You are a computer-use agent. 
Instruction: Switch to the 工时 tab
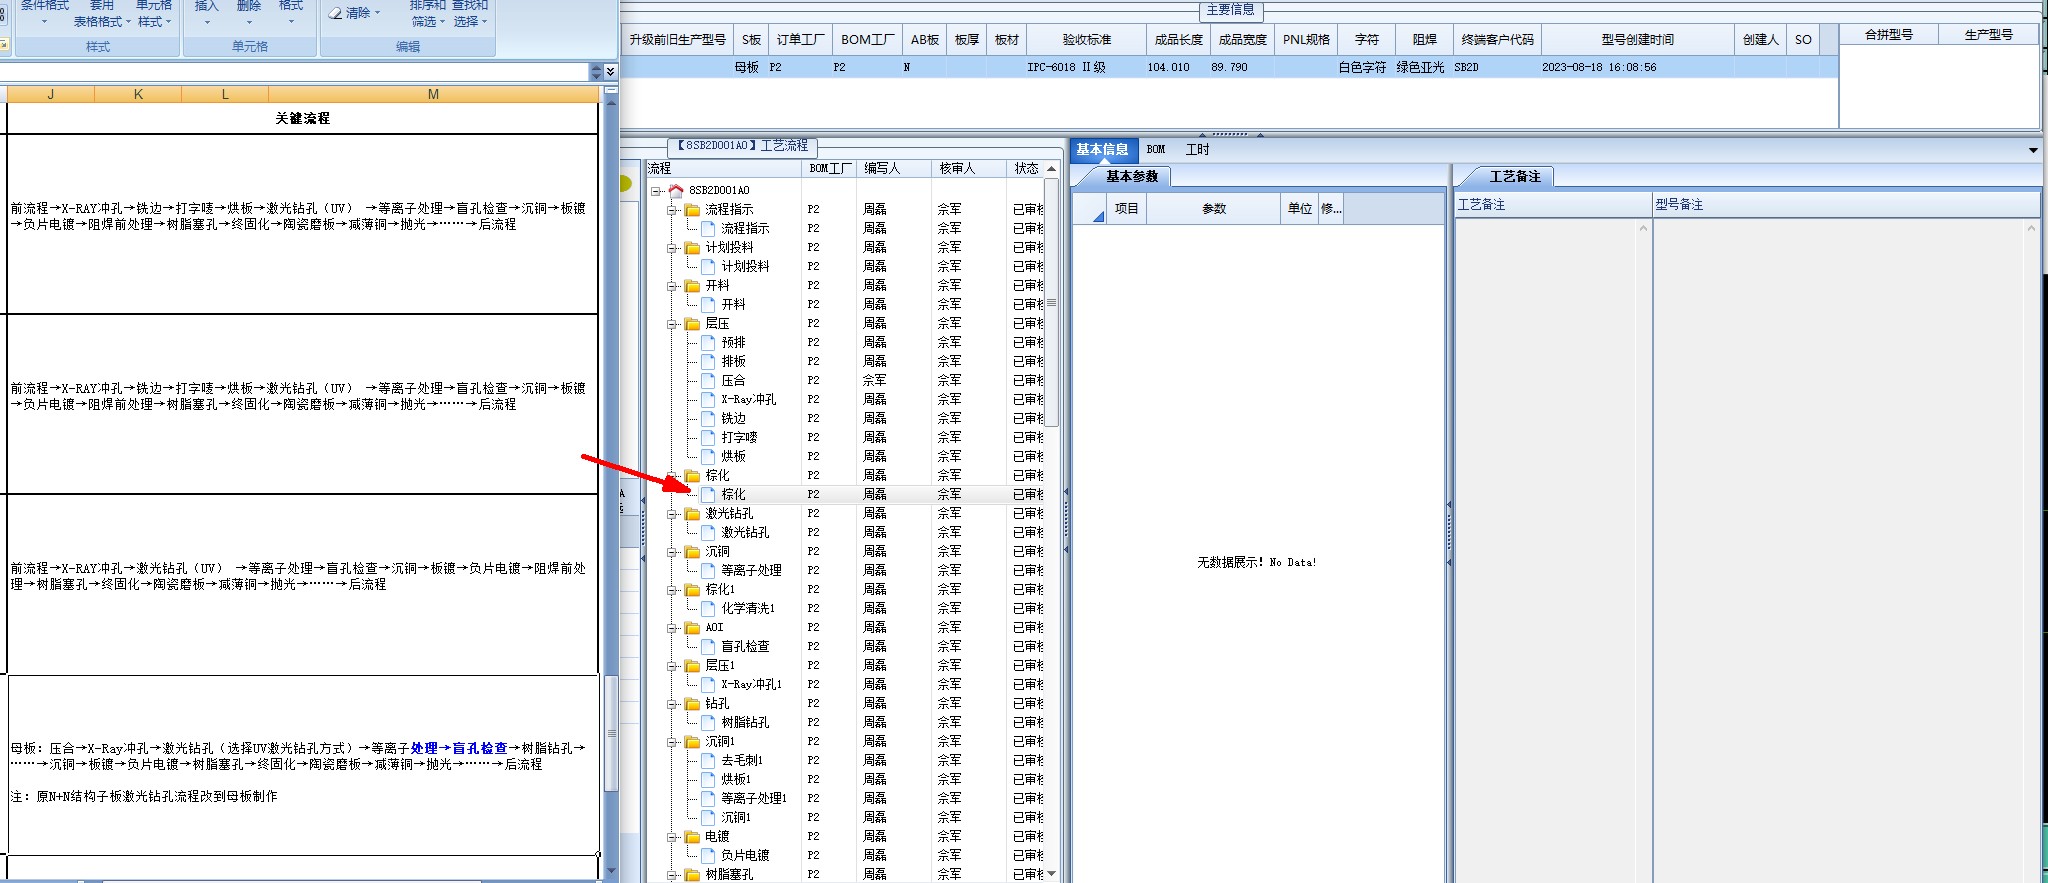pyautogui.click(x=1197, y=150)
